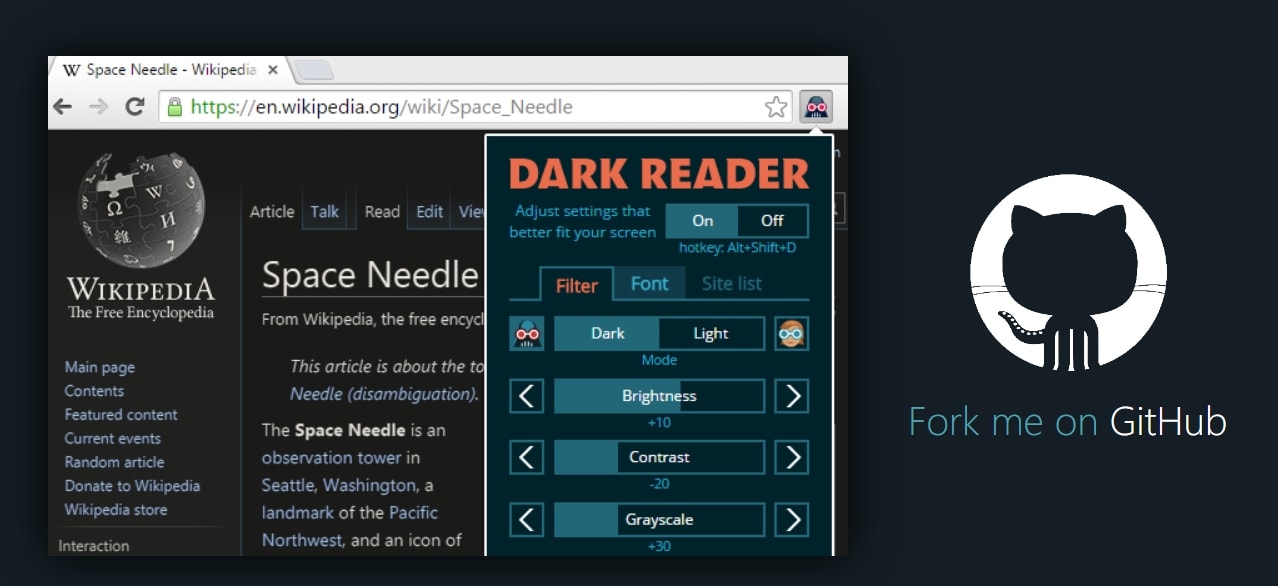Screen dimensions: 1278x586
Task: Click the dark mode character icon
Action: point(527,334)
